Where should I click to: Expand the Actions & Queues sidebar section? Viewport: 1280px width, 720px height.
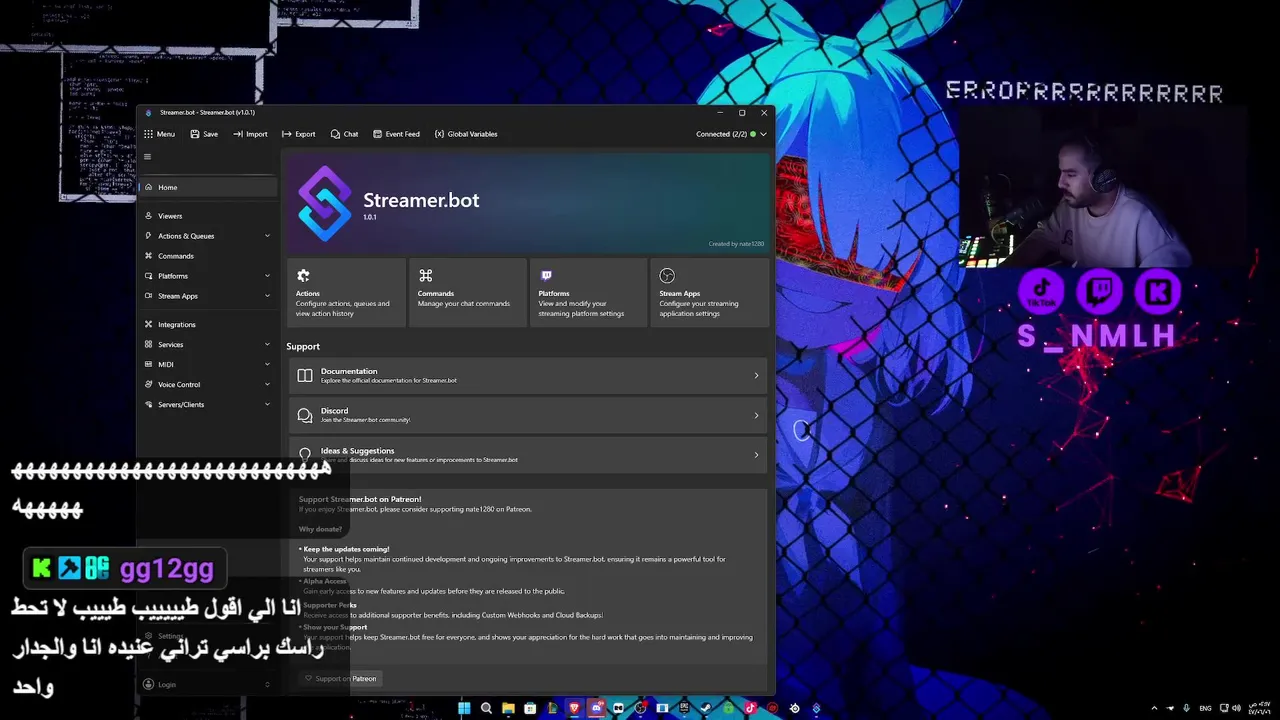pyautogui.click(x=207, y=236)
